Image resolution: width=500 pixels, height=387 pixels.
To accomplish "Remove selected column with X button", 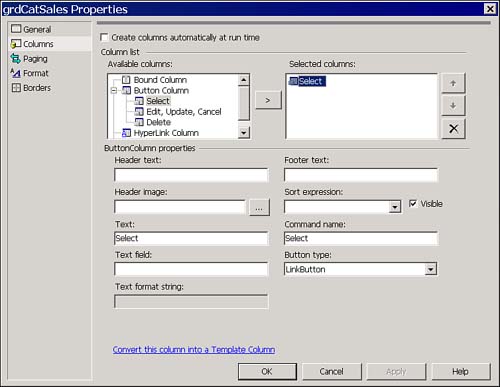I will coord(453,128).
